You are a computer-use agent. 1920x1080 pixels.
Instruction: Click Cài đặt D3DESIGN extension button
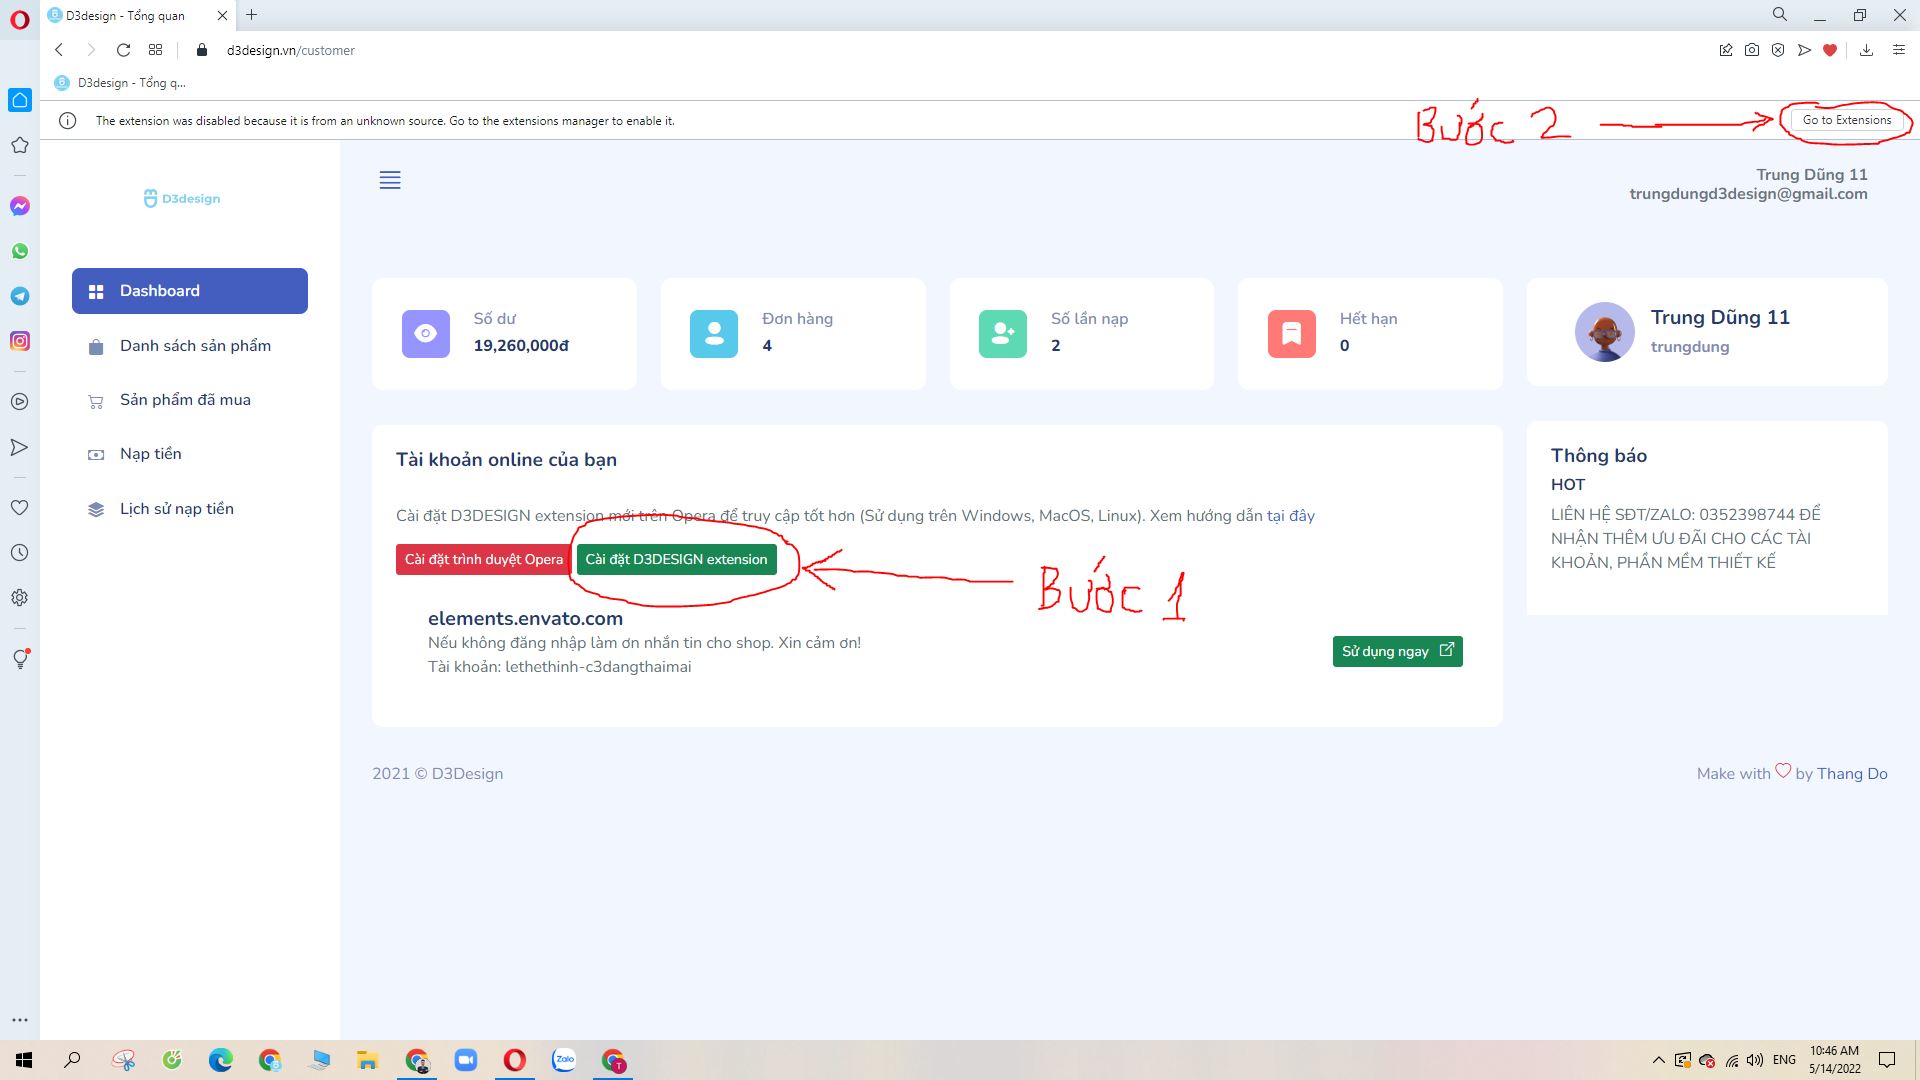pyautogui.click(x=676, y=559)
